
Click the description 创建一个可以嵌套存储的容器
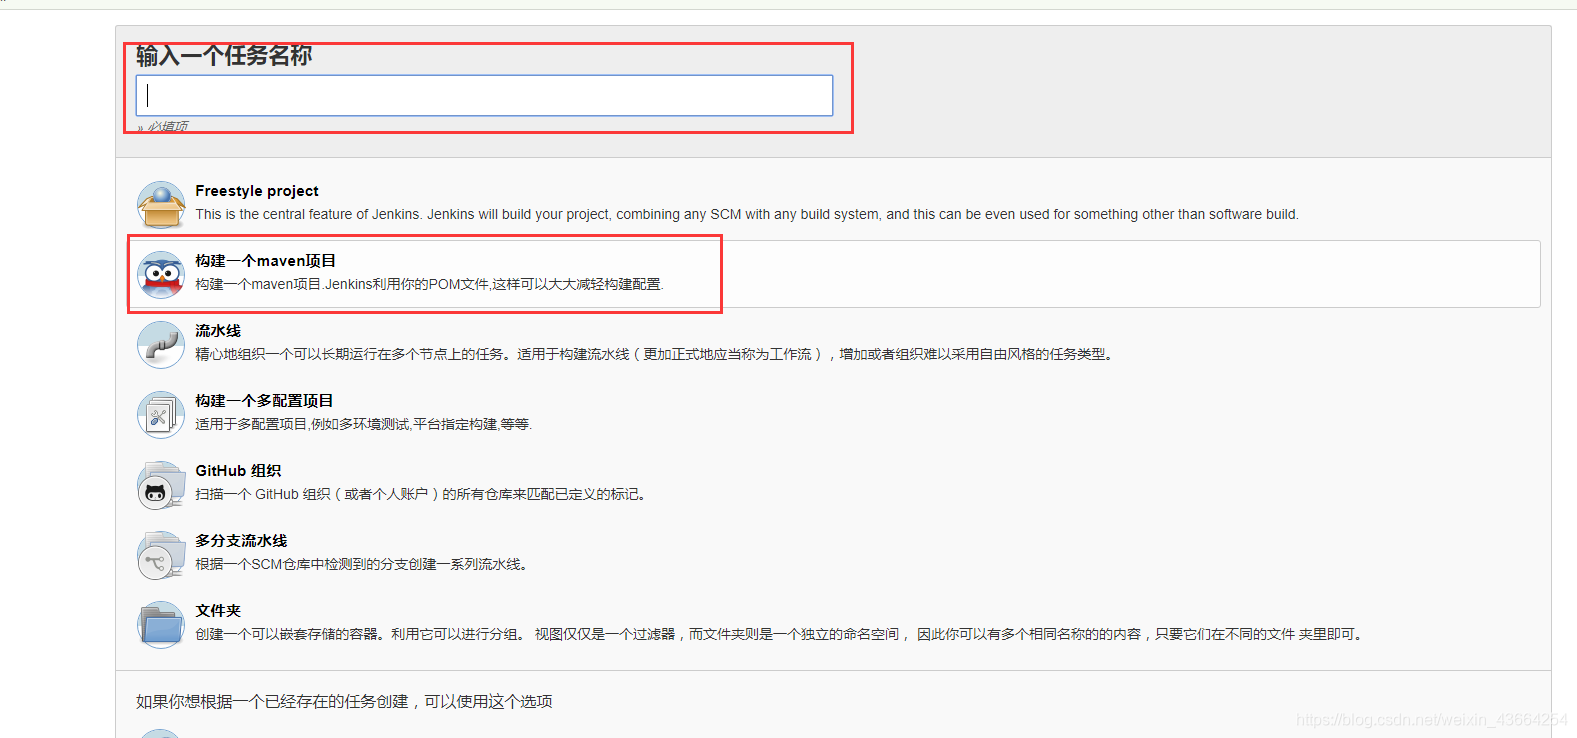pos(781,634)
